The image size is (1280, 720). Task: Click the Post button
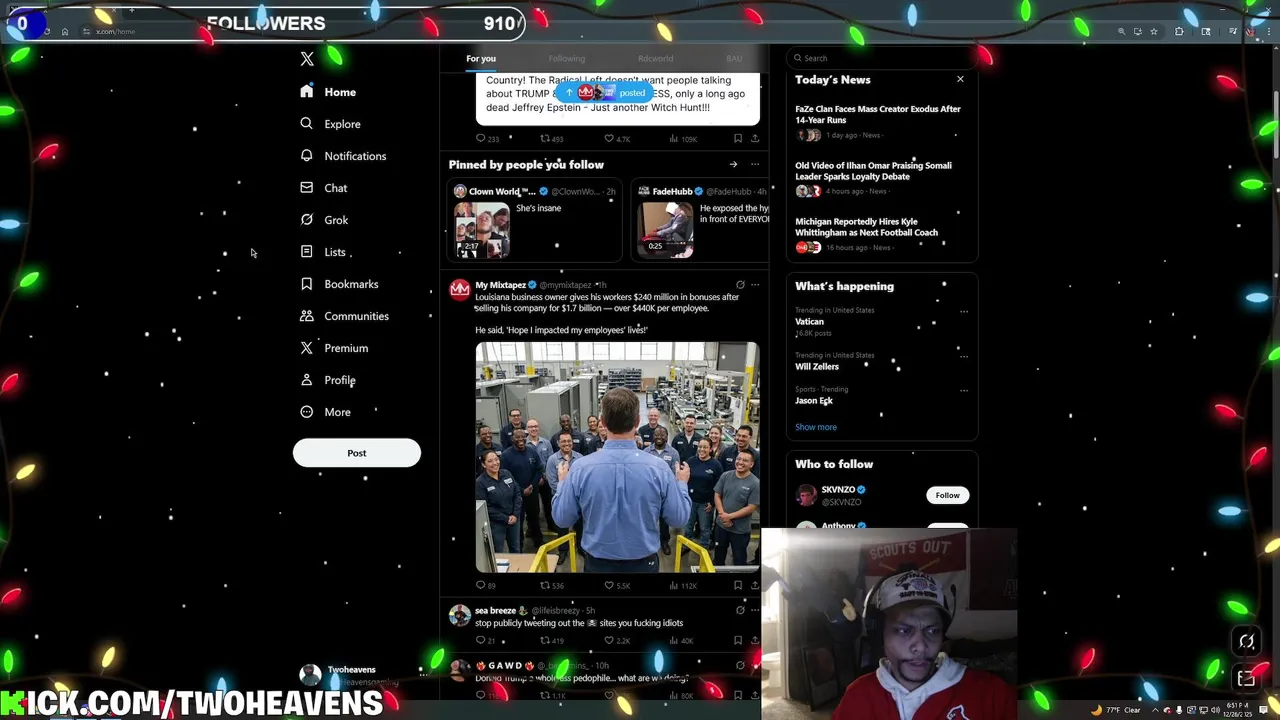click(357, 453)
